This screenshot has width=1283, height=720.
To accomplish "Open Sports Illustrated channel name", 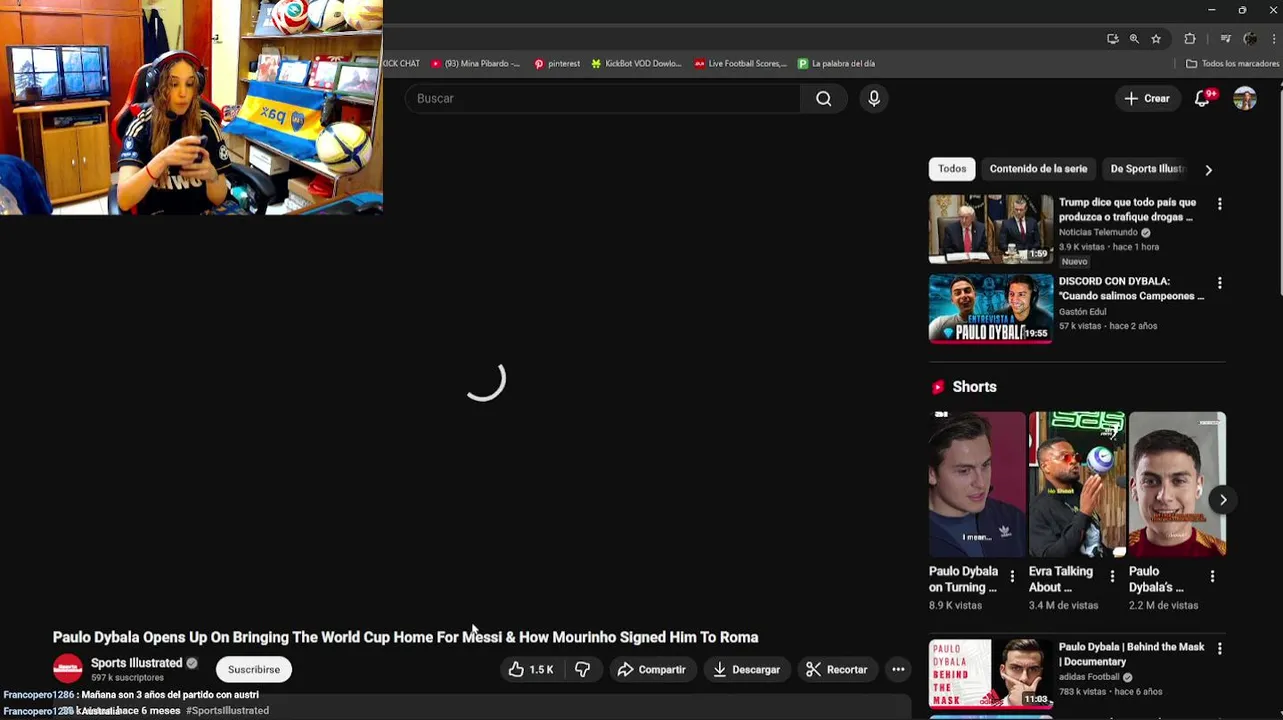I will tap(137, 663).
